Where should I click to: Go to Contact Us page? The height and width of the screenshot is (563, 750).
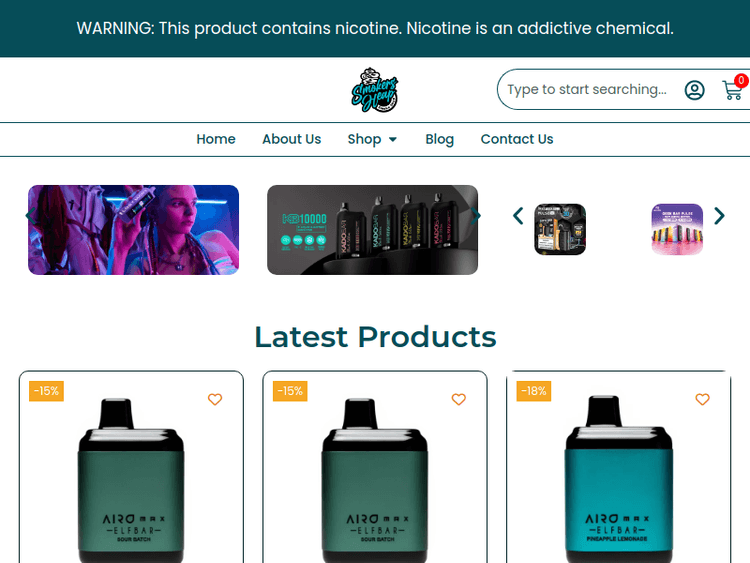517,139
